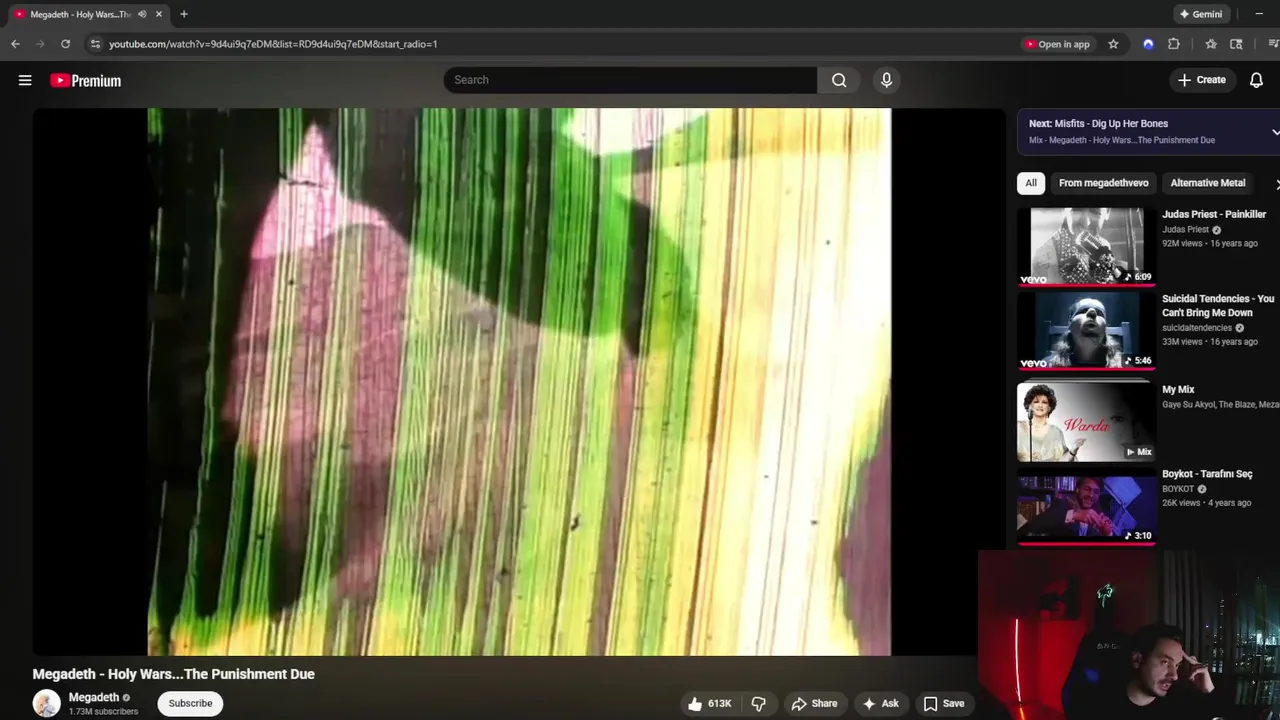This screenshot has height=720, width=1280.
Task: Click Mix - Megadeth playlist subtitle
Action: 1122,140
